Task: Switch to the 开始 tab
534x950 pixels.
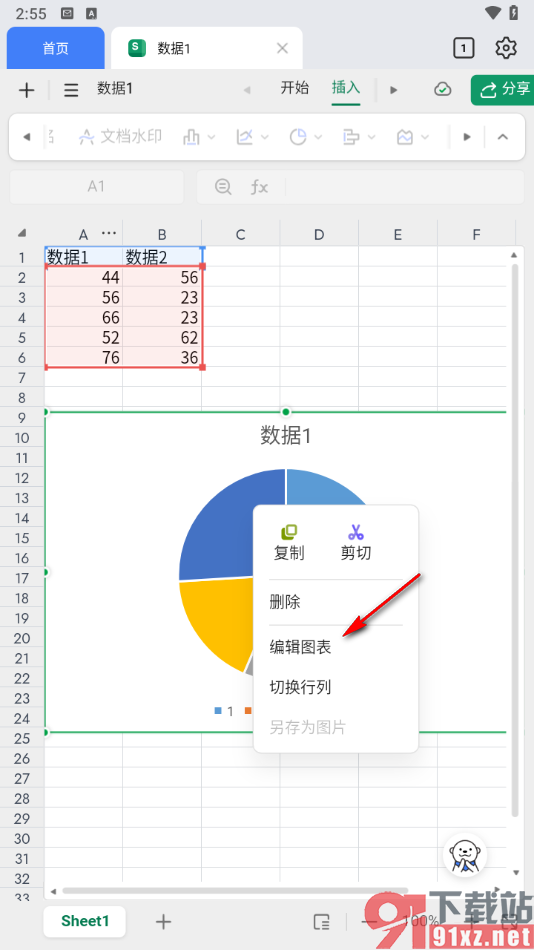Action: pyautogui.click(x=295, y=88)
